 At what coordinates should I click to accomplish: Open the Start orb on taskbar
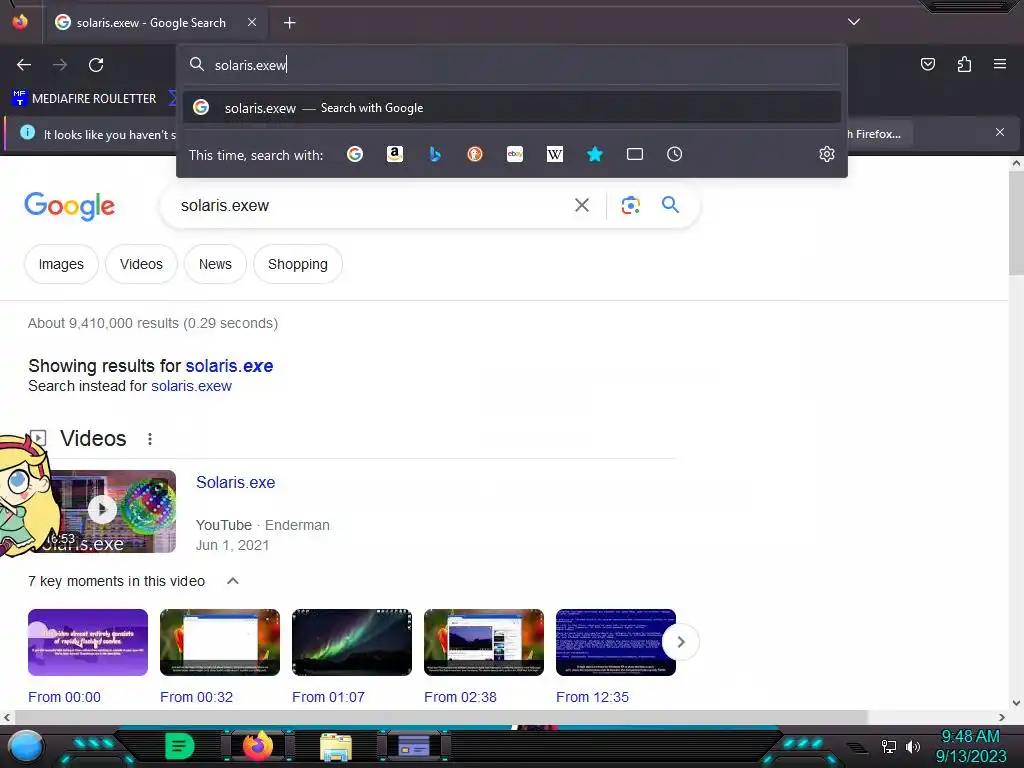click(x=26, y=746)
